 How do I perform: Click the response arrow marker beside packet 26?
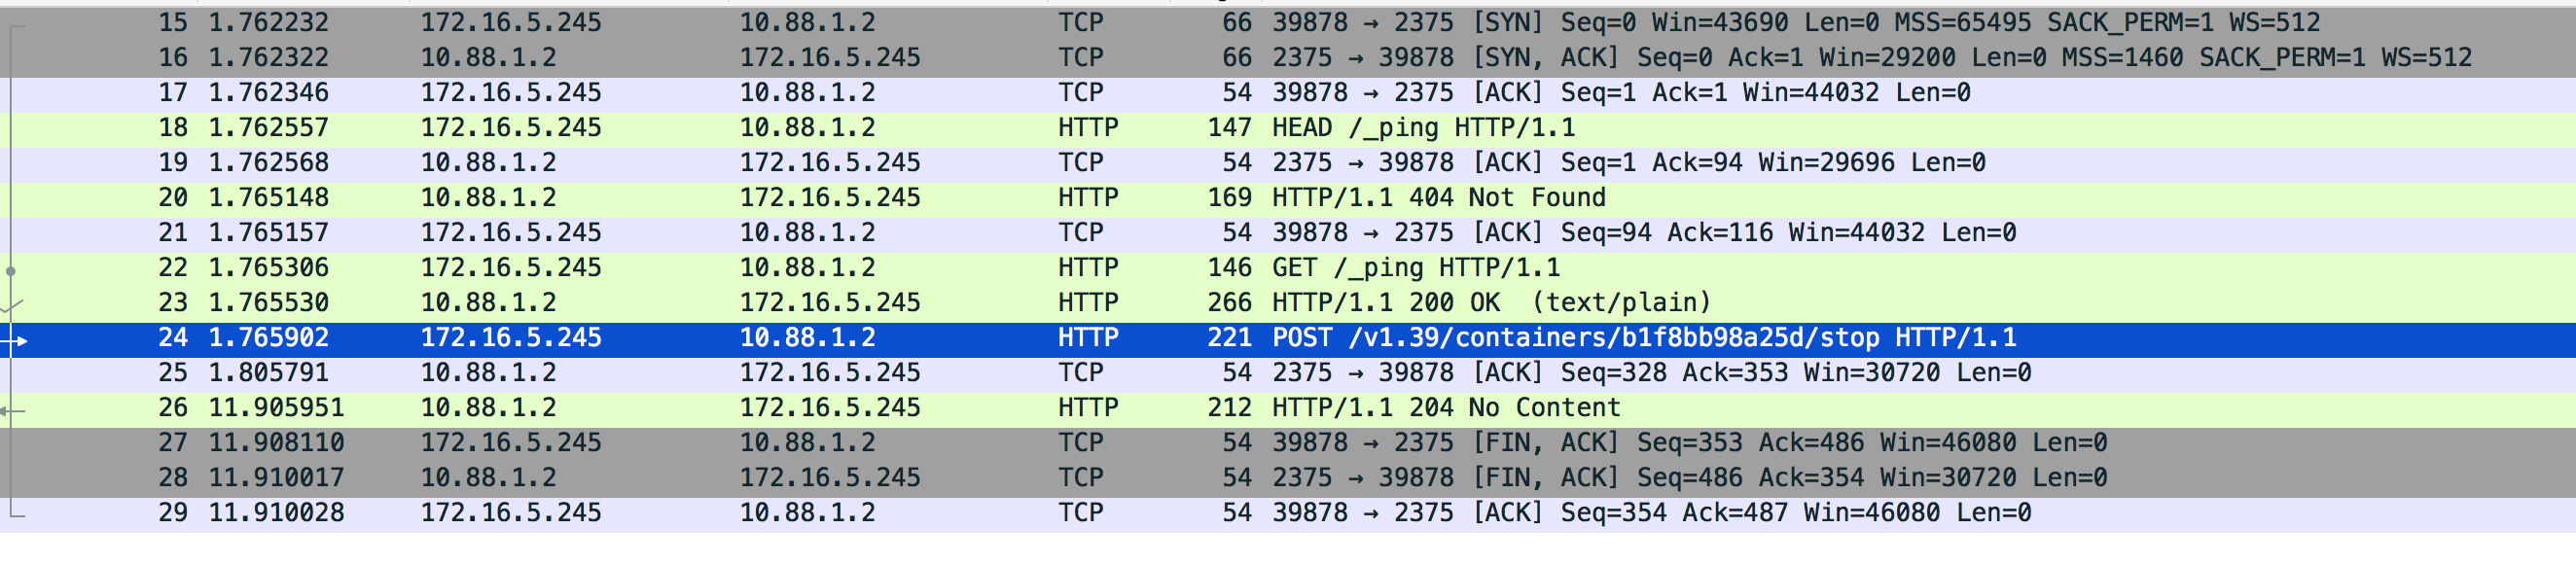click(12, 410)
